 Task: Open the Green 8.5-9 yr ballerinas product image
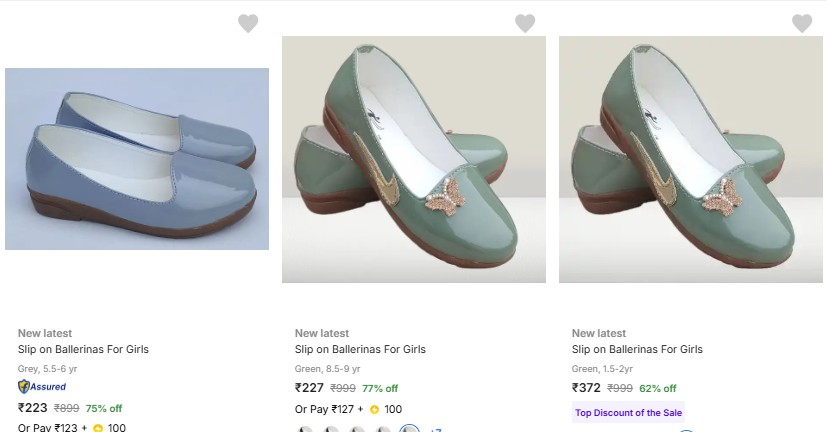pos(414,160)
